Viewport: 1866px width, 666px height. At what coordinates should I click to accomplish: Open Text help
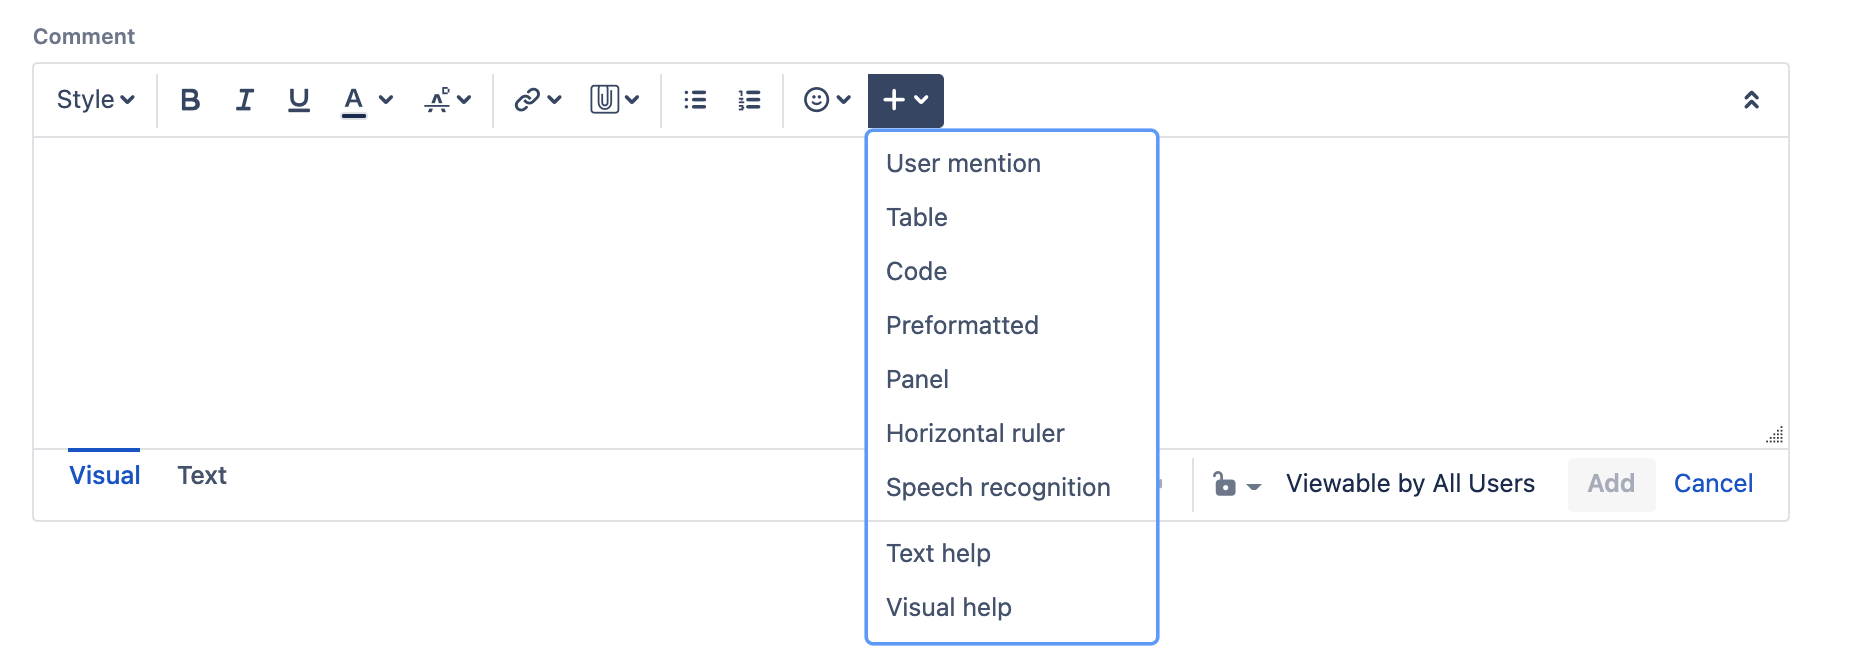point(1012,553)
